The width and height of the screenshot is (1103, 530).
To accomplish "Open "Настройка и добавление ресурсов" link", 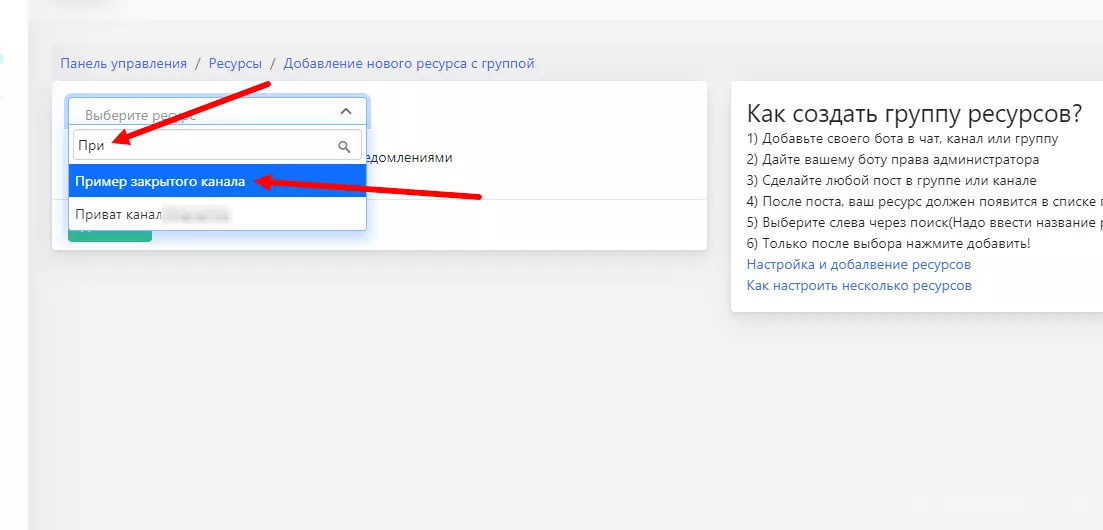I will point(859,265).
